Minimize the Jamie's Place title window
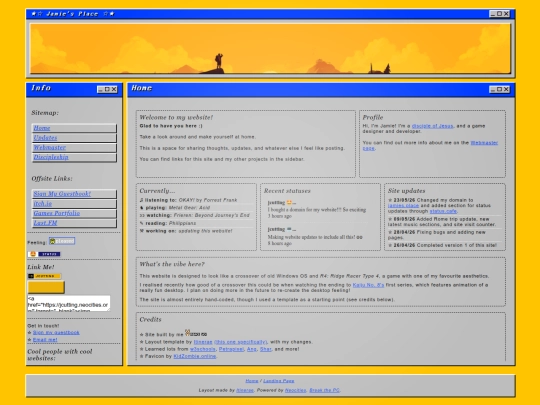Image resolution: width=540 pixels, height=405 pixels. pyautogui.click(x=493, y=14)
